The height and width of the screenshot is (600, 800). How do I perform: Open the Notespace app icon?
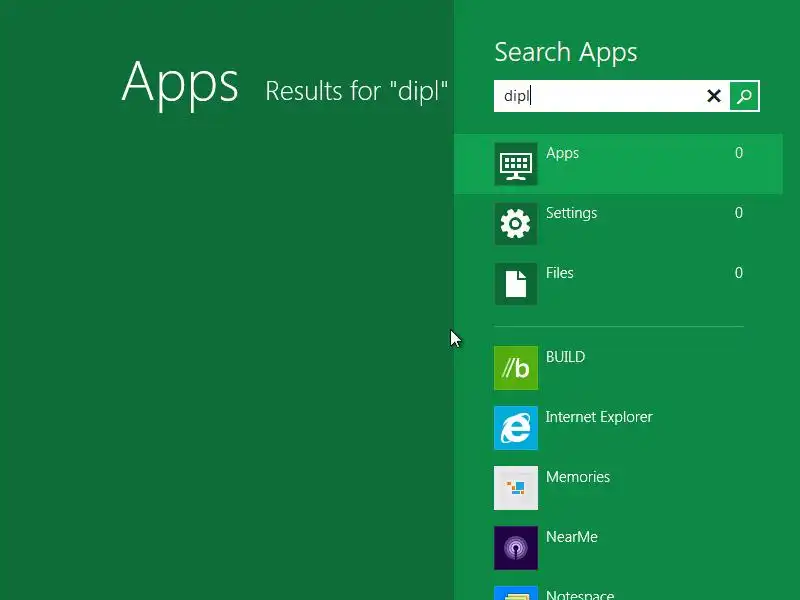click(516, 593)
